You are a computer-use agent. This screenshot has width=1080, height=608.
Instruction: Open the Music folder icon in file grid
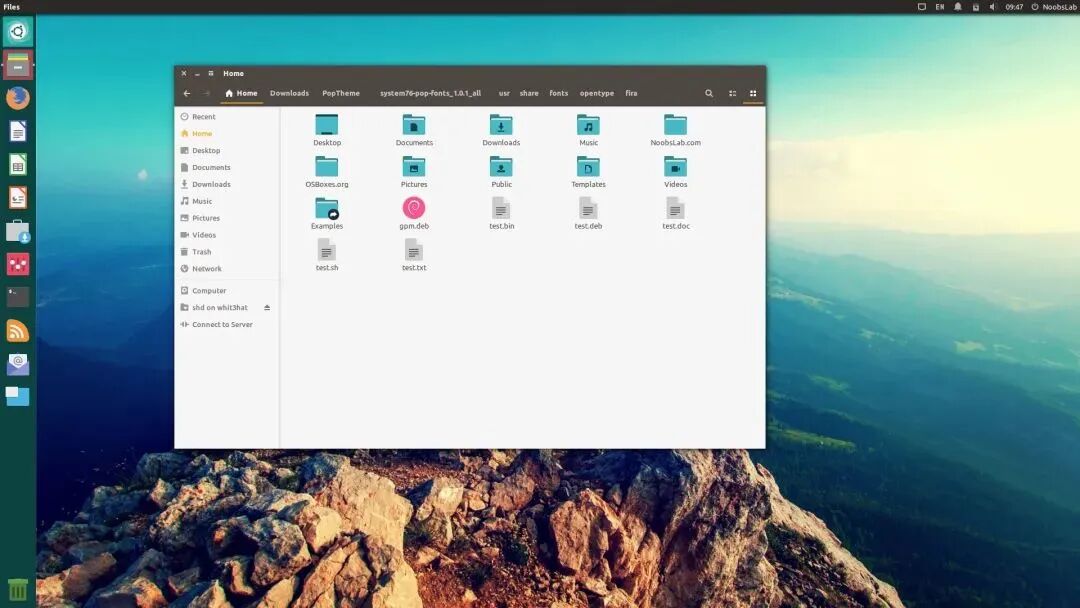click(x=588, y=125)
